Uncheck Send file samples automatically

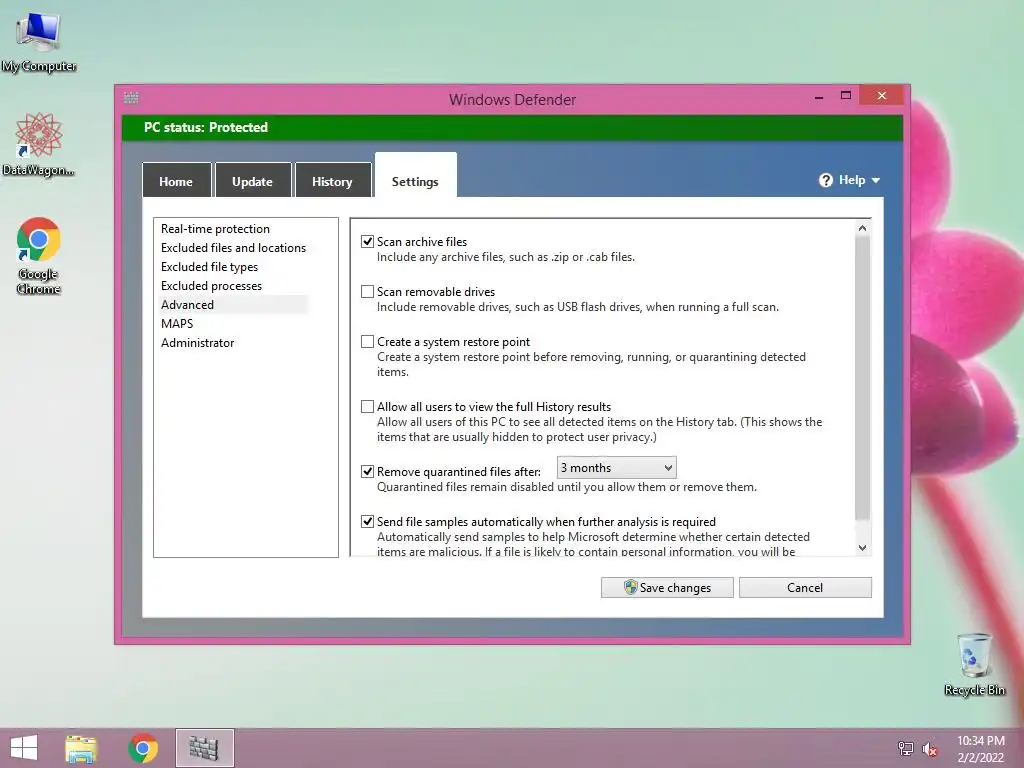[368, 522]
